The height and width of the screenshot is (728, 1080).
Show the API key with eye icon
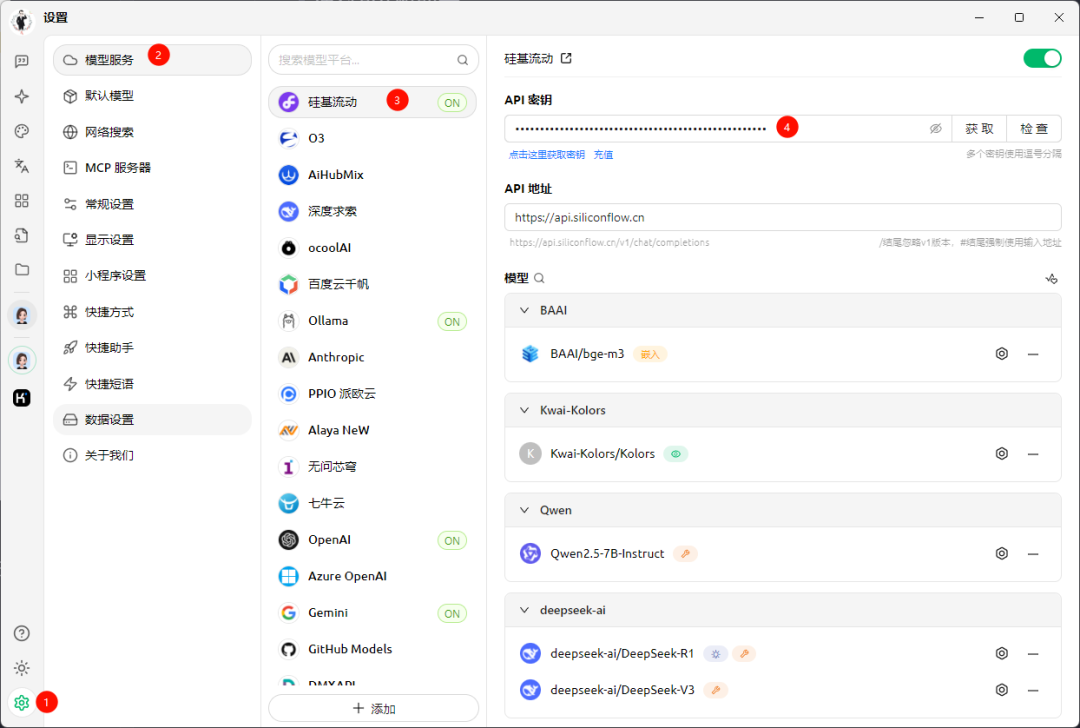click(935, 129)
